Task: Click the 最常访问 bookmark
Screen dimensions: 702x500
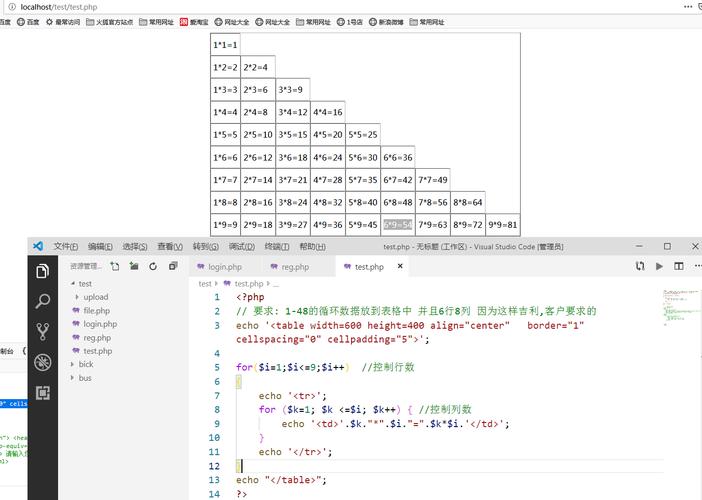Action: click(x=63, y=22)
